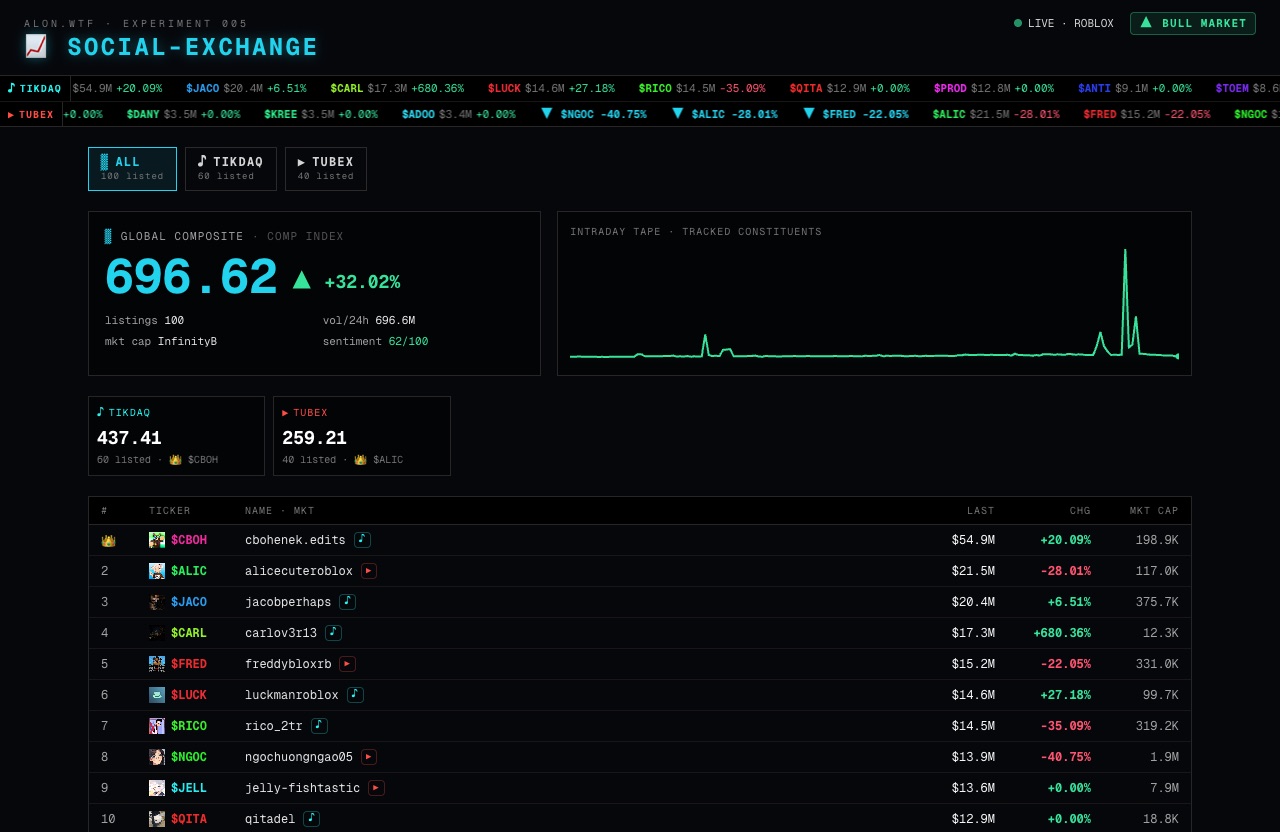Click the $FRED avatar in the table
1280x832 pixels.
click(157, 664)
